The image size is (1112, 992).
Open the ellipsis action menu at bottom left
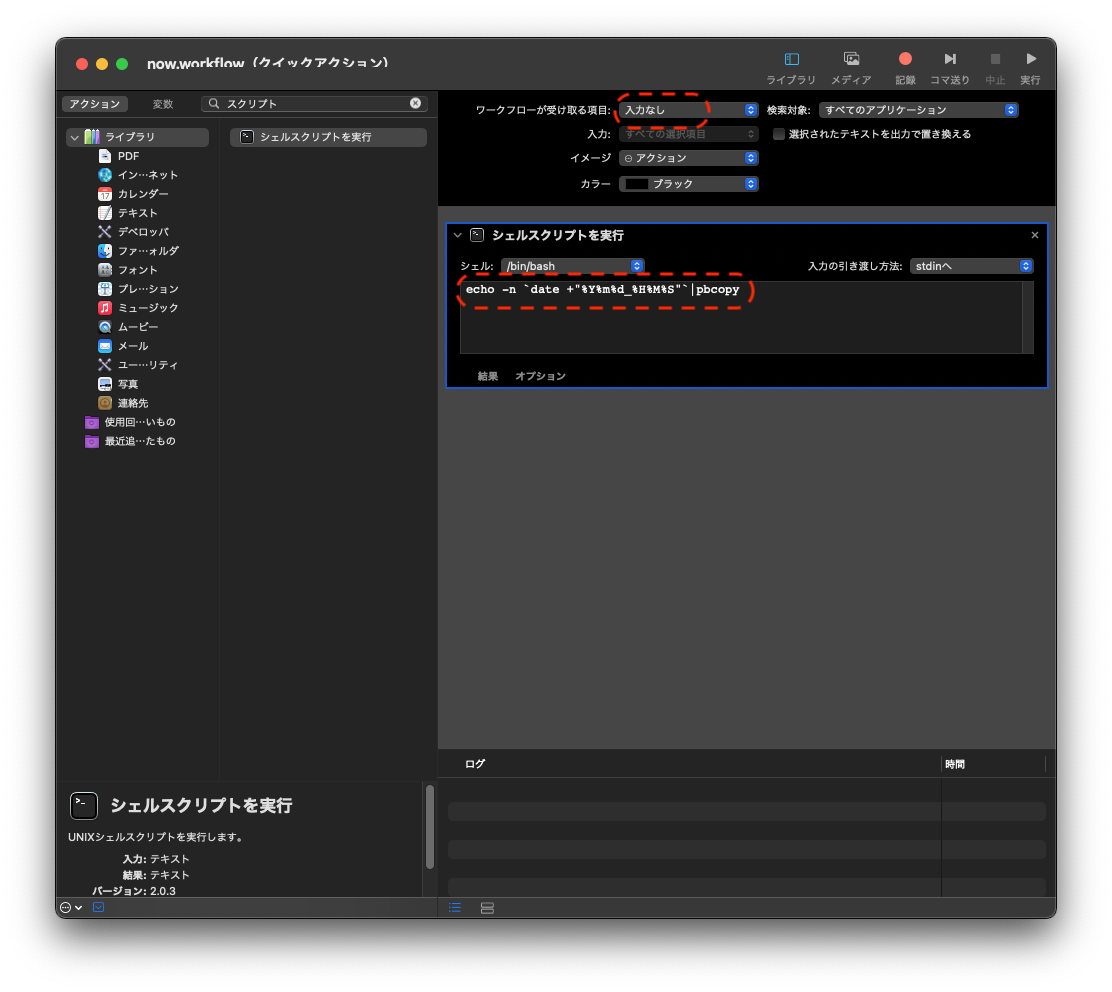(71, 908)
